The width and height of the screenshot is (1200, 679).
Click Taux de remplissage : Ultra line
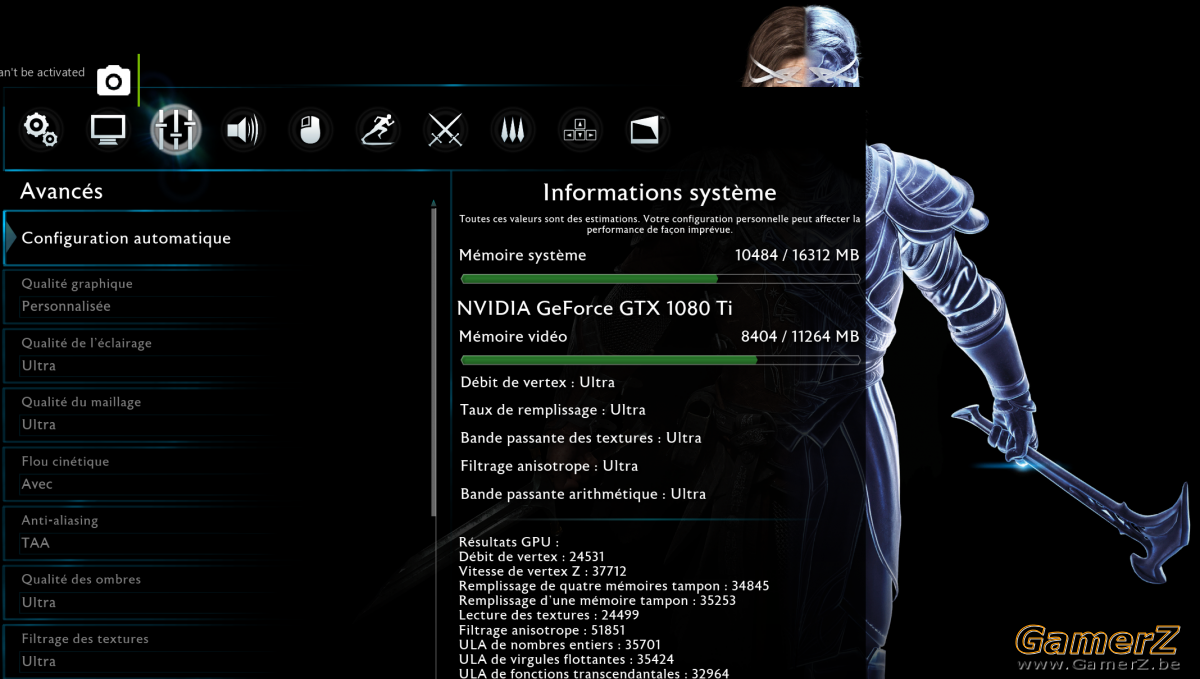[x=553, y=410]
